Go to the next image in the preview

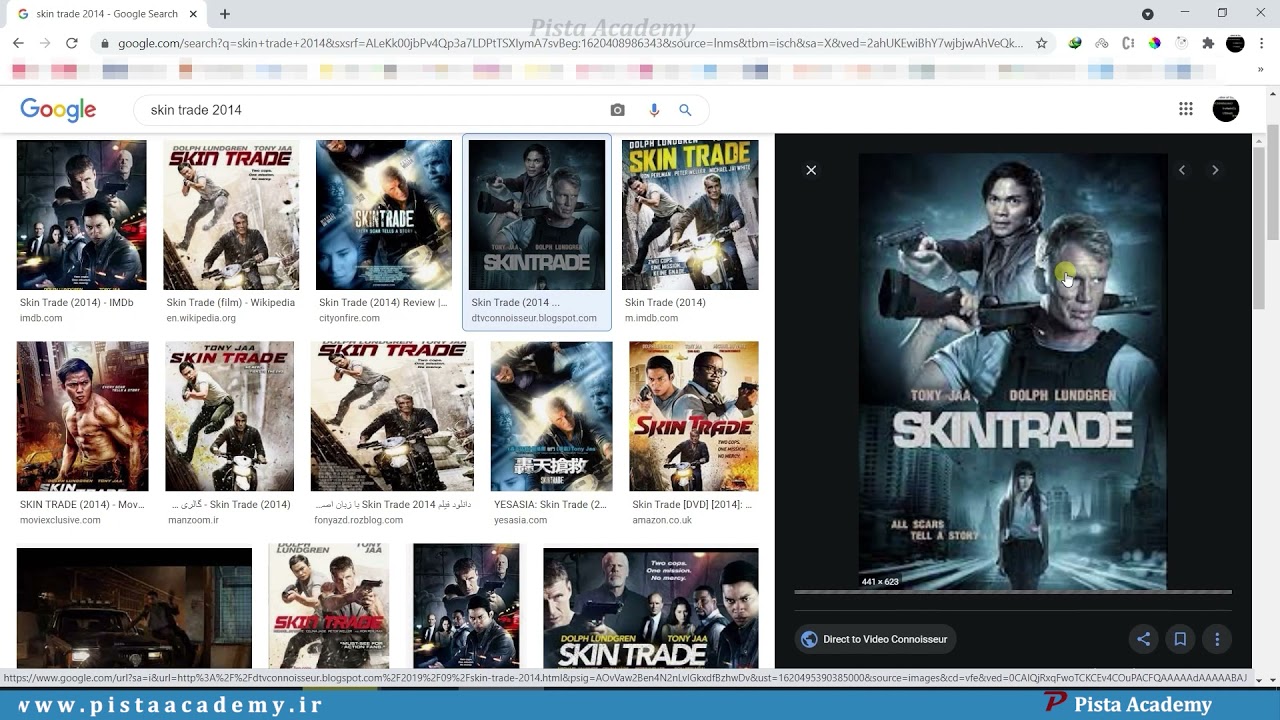pyautogui.click(x=1215, y=170)
